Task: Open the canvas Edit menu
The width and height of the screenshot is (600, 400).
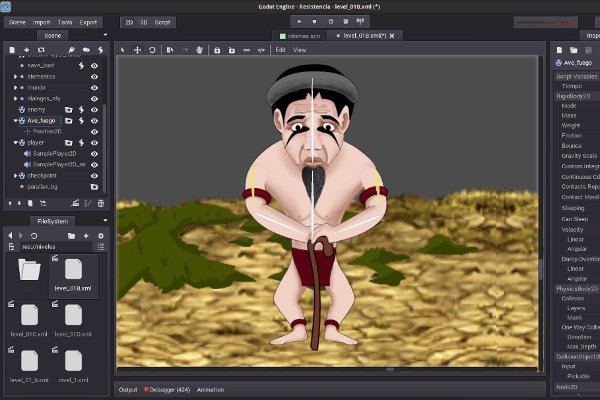Action: click(x=280, y=50)
